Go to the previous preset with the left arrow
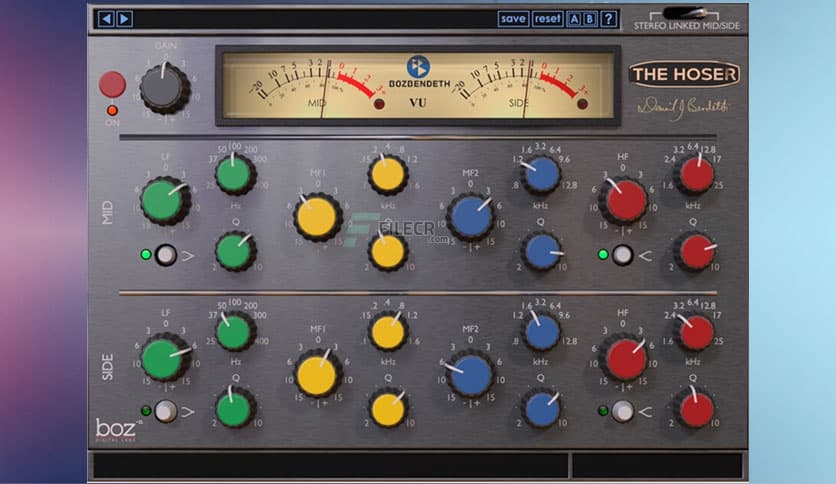The width and height of the screenshot is (836, 484). pos(106,19)
